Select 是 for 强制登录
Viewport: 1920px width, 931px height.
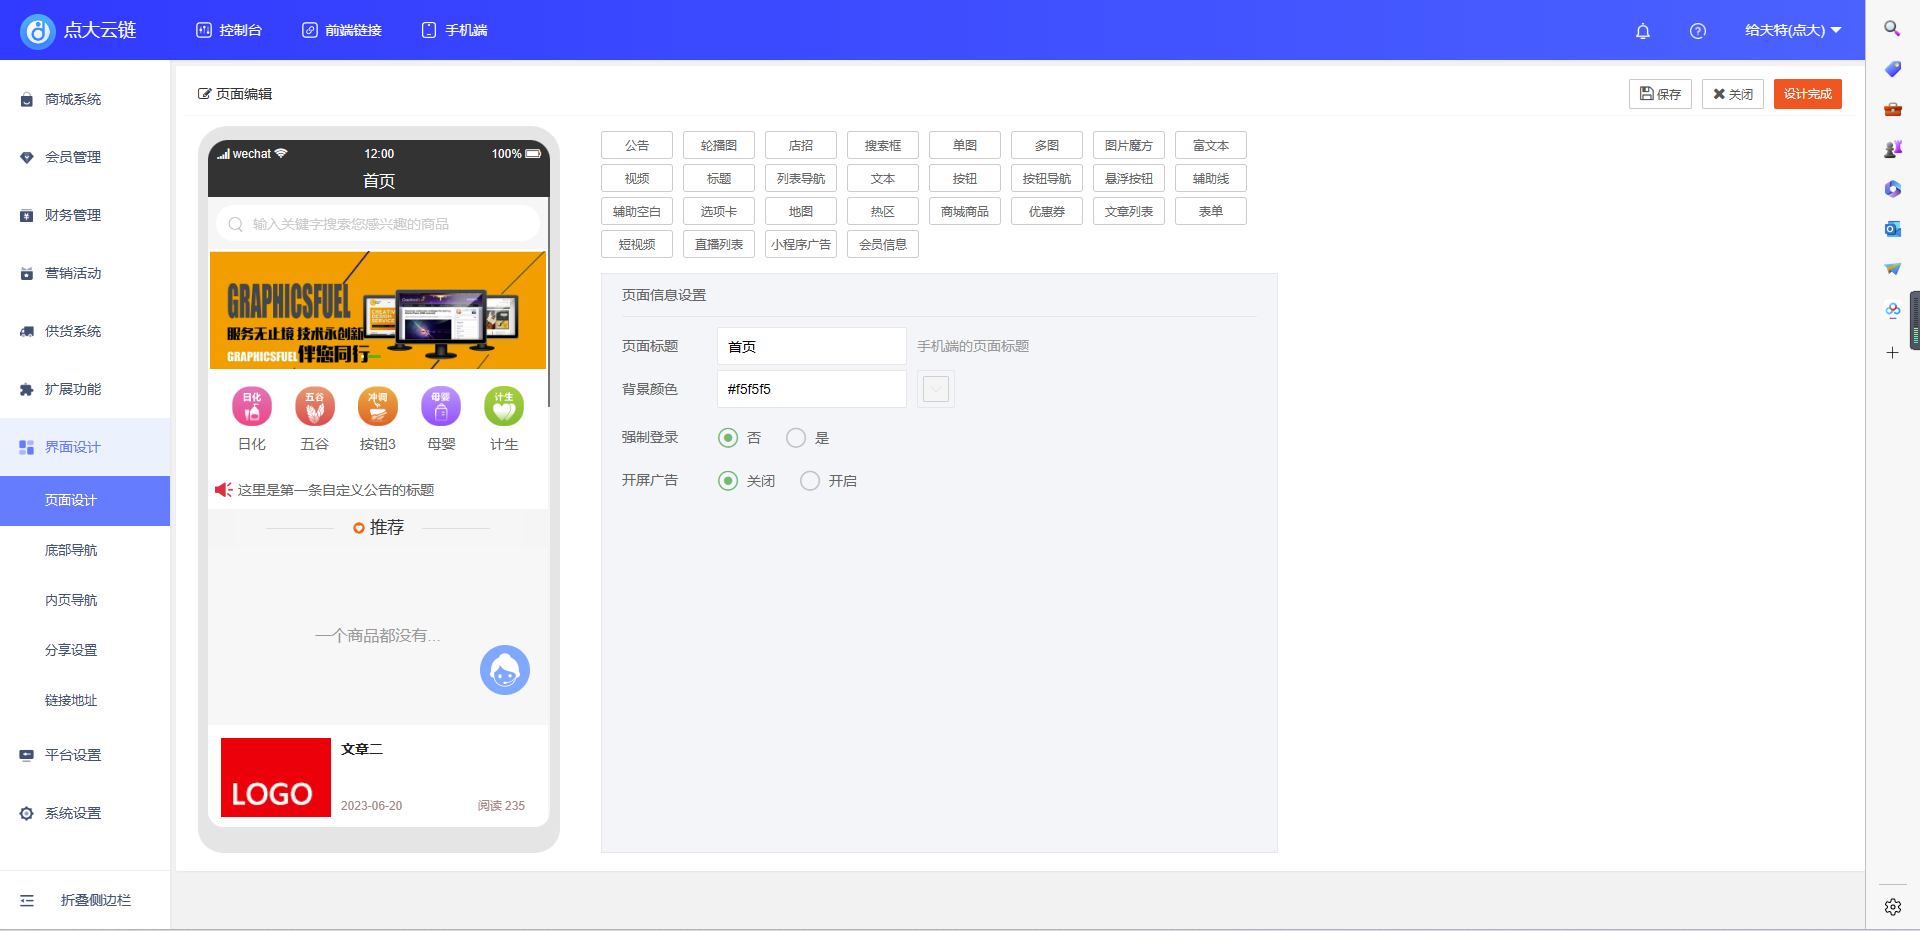(x=796, y=437)
